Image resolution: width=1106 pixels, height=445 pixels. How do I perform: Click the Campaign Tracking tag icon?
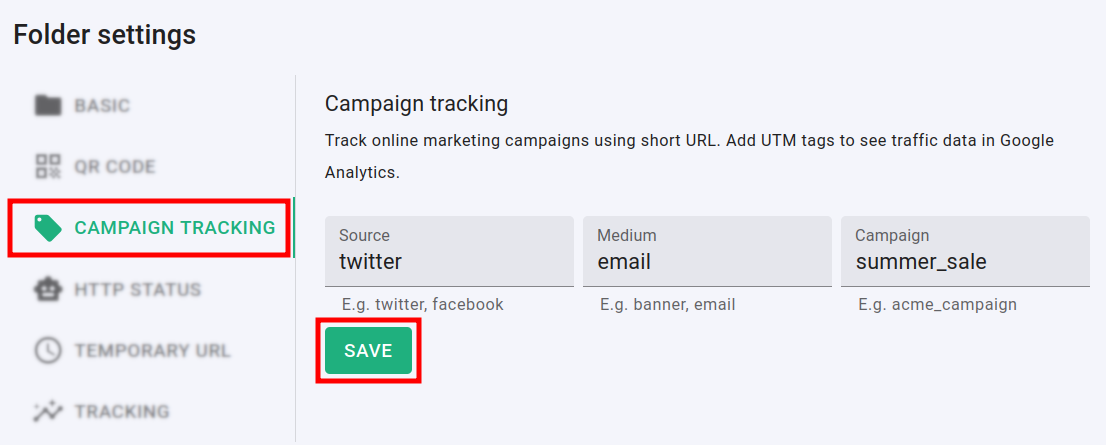click(x=48, y=228)
